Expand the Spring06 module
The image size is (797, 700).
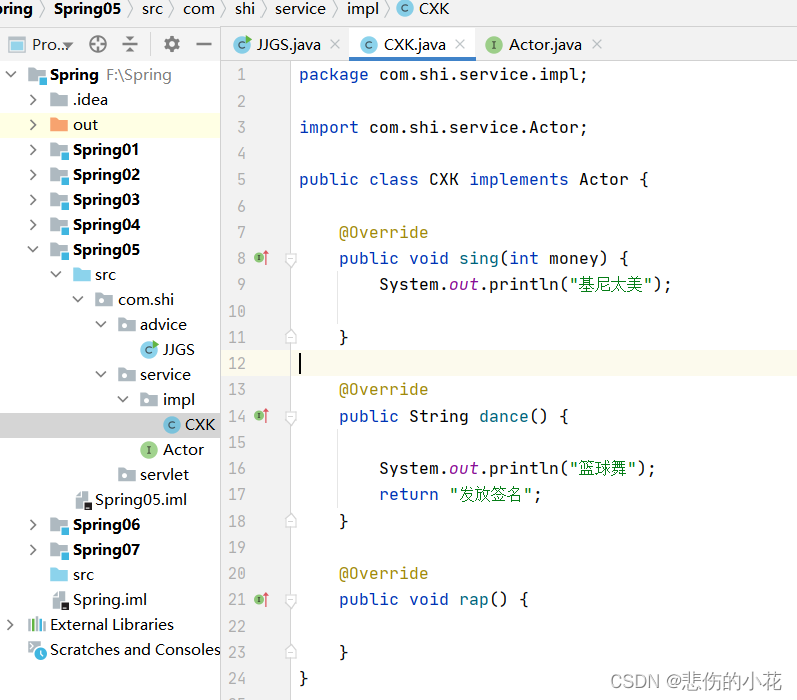click(33, 524)
